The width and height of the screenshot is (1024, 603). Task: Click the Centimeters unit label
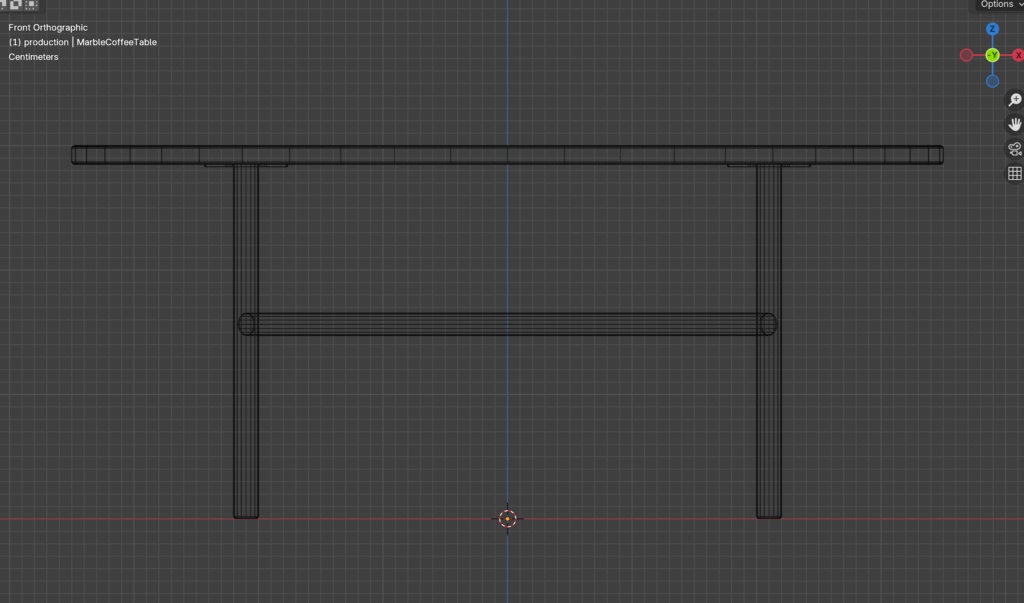(x=33, y=57)
